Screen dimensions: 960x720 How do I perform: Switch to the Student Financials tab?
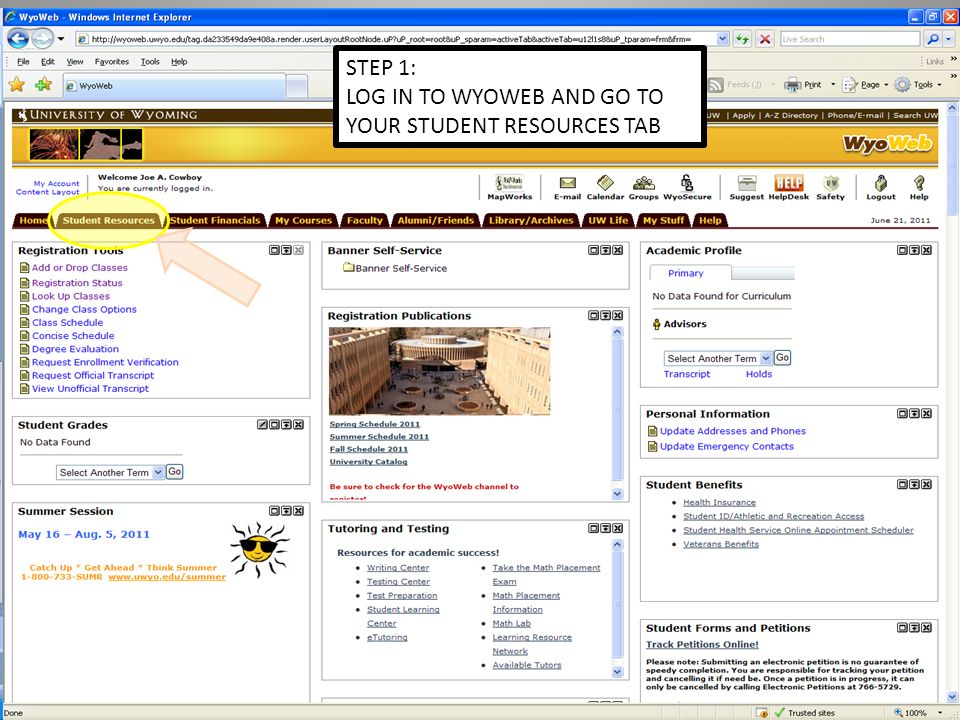[x=215, y=220]
